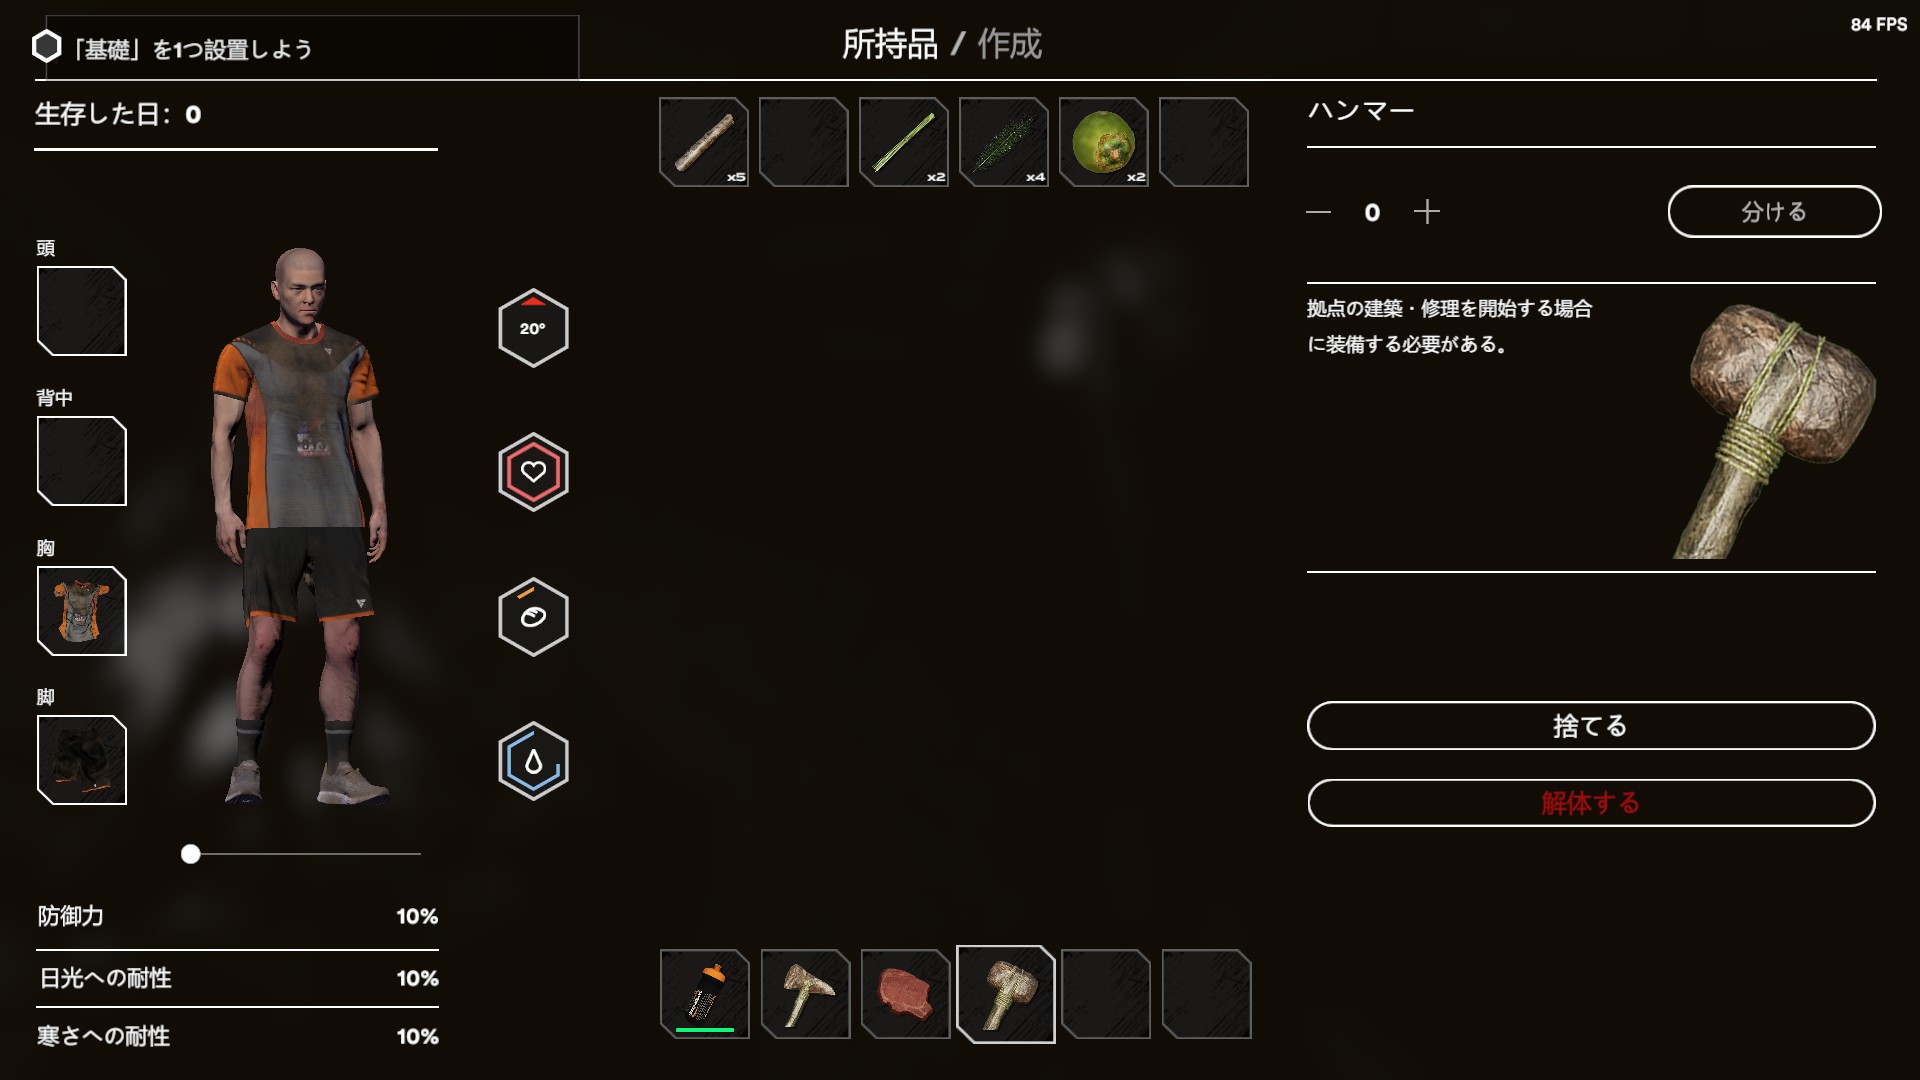
Task: Select the raw meat in hotbar
Action: 906,994
